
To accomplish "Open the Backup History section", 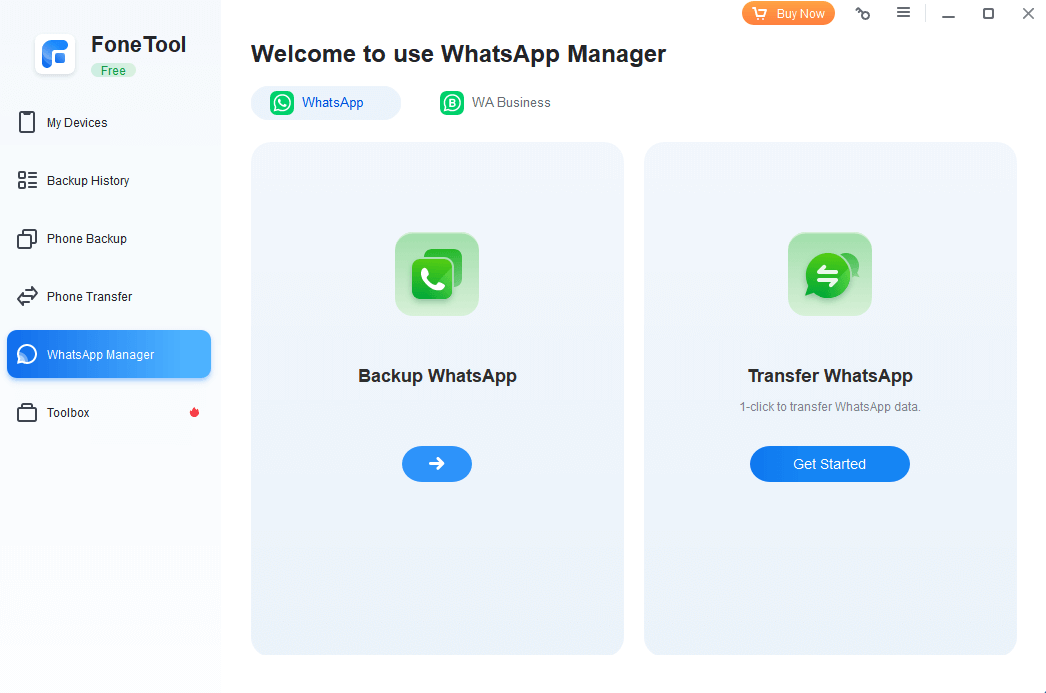I will click(x=87, y=181).
